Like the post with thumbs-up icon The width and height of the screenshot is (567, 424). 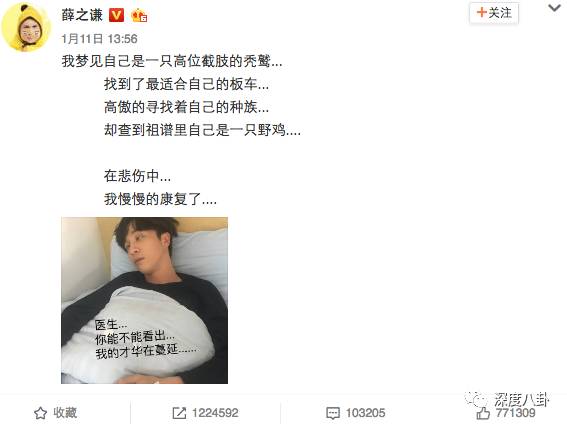(x=483, y=413)
